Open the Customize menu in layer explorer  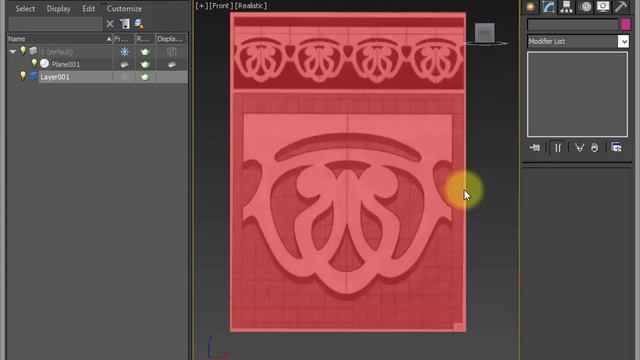pos(124,9)
